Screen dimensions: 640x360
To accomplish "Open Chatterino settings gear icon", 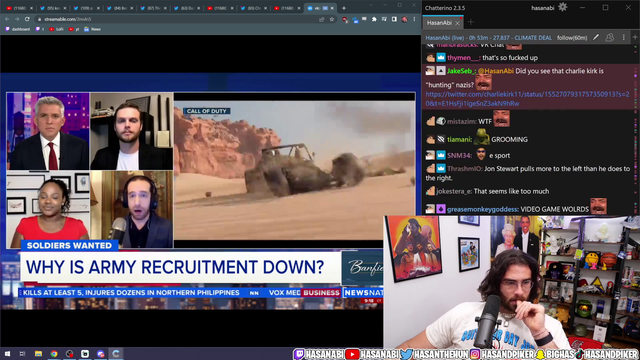I will coord(562,7).
